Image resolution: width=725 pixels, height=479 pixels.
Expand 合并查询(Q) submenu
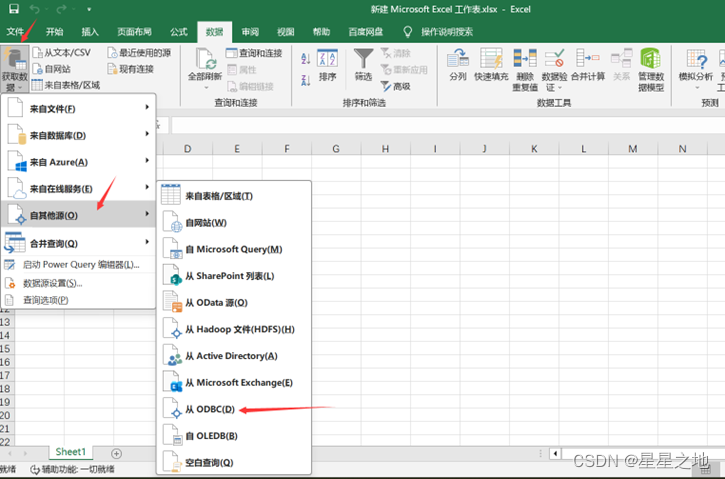click(78, 243)
